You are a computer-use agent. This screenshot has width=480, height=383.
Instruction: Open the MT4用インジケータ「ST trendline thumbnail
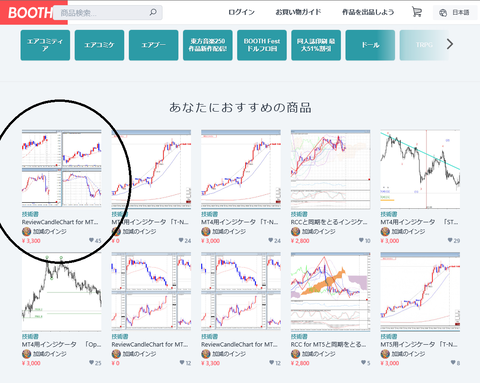click(420, 169)
